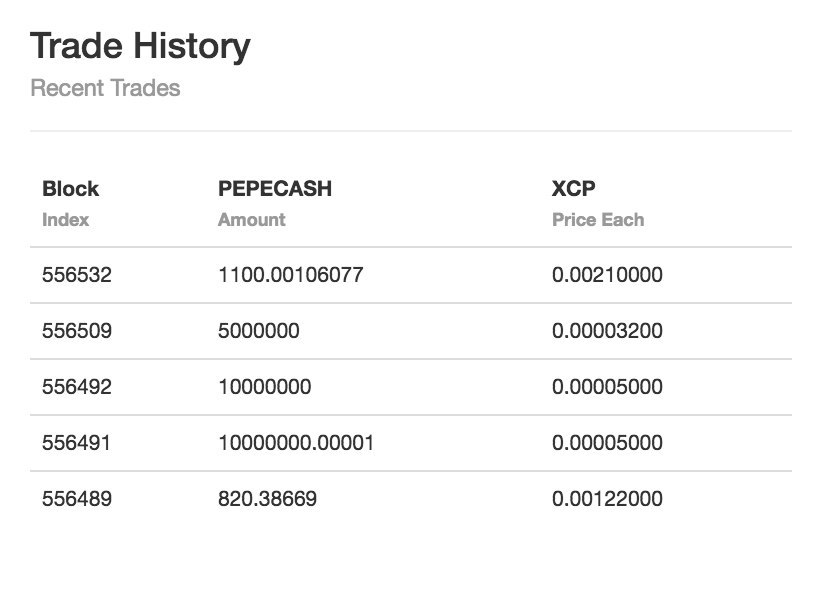Click price 0.00003200
Screen dimensions: 834x606
(x=607, y=330)
